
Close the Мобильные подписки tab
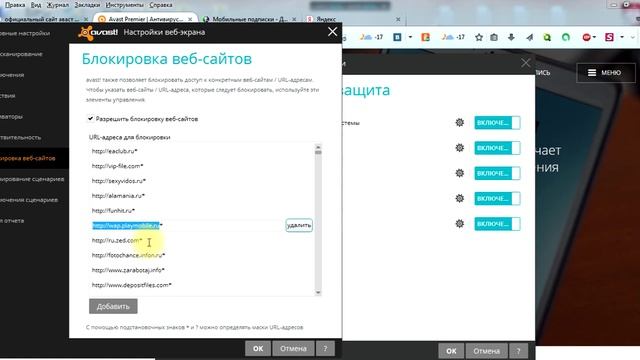click(x=294, y=19)
